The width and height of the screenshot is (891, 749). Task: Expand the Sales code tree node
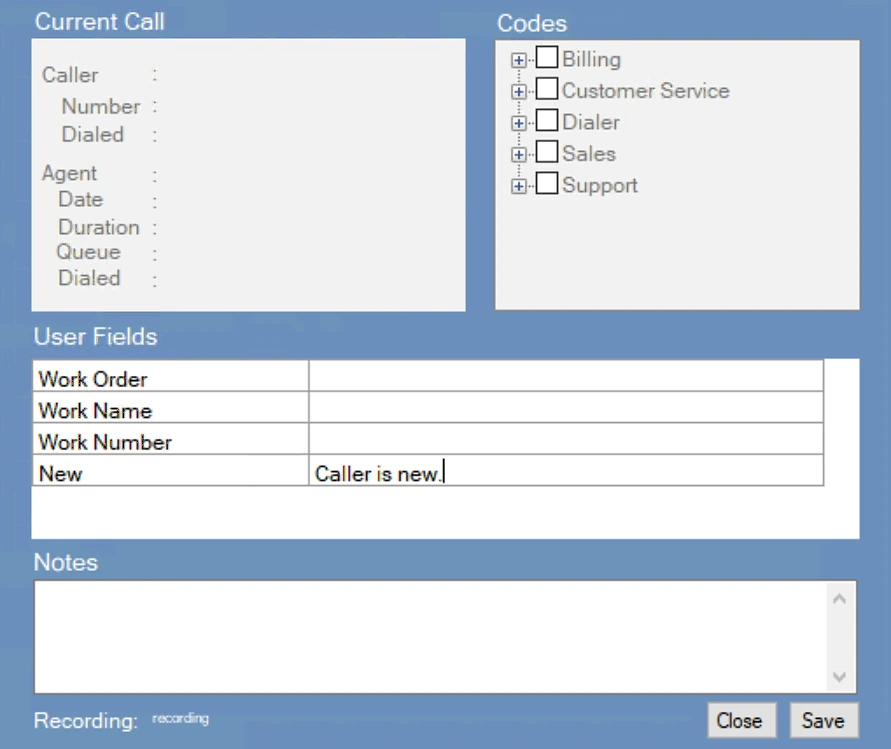tap(518, 155)
